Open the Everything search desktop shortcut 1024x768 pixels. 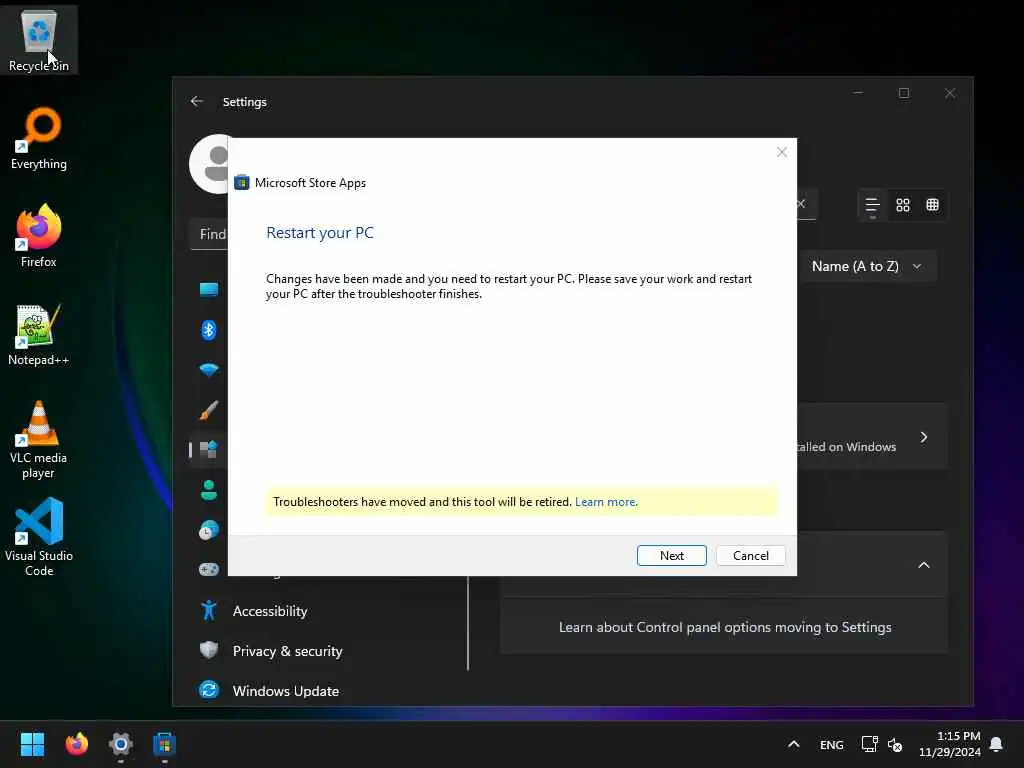click(x=39, y=139)
